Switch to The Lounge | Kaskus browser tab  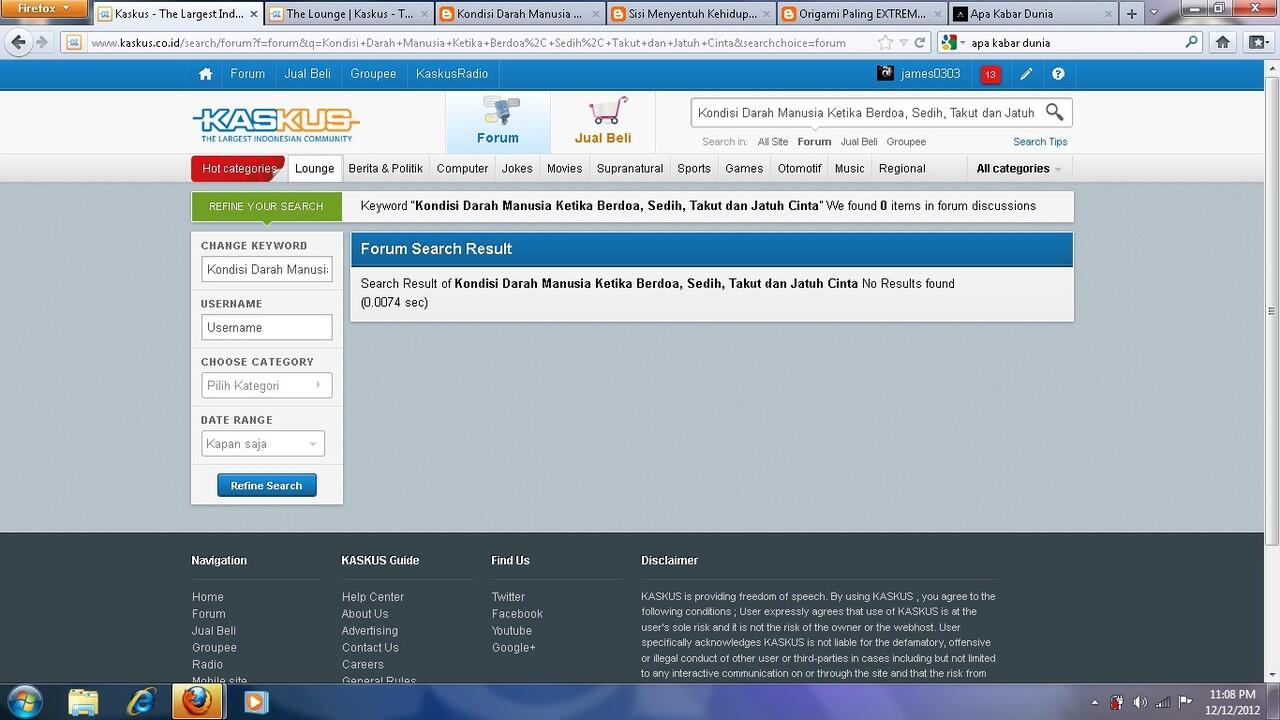[x=349, y=14]
